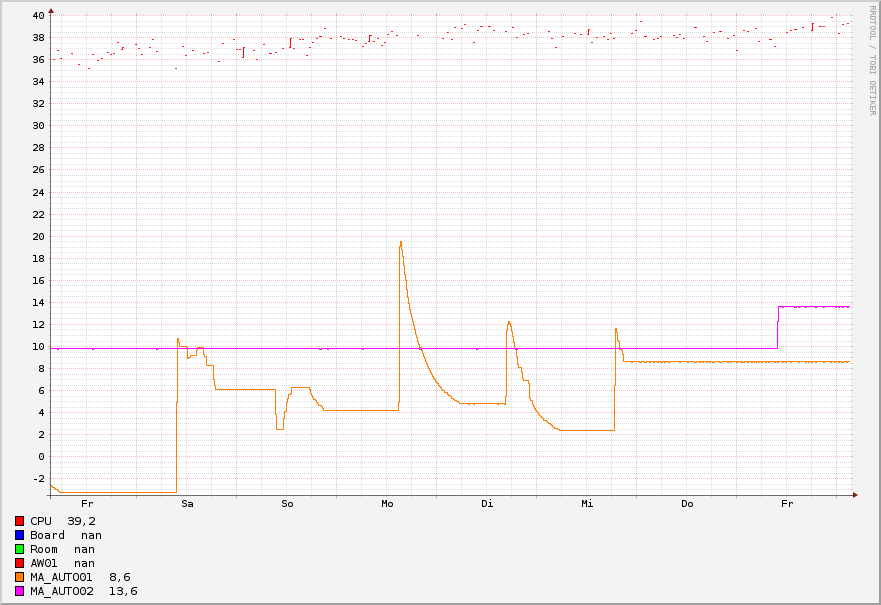Select the red AW01 legend swatch
Image resolution: width=881 pixels, height=605 pixels.
(x=20, y=563)
